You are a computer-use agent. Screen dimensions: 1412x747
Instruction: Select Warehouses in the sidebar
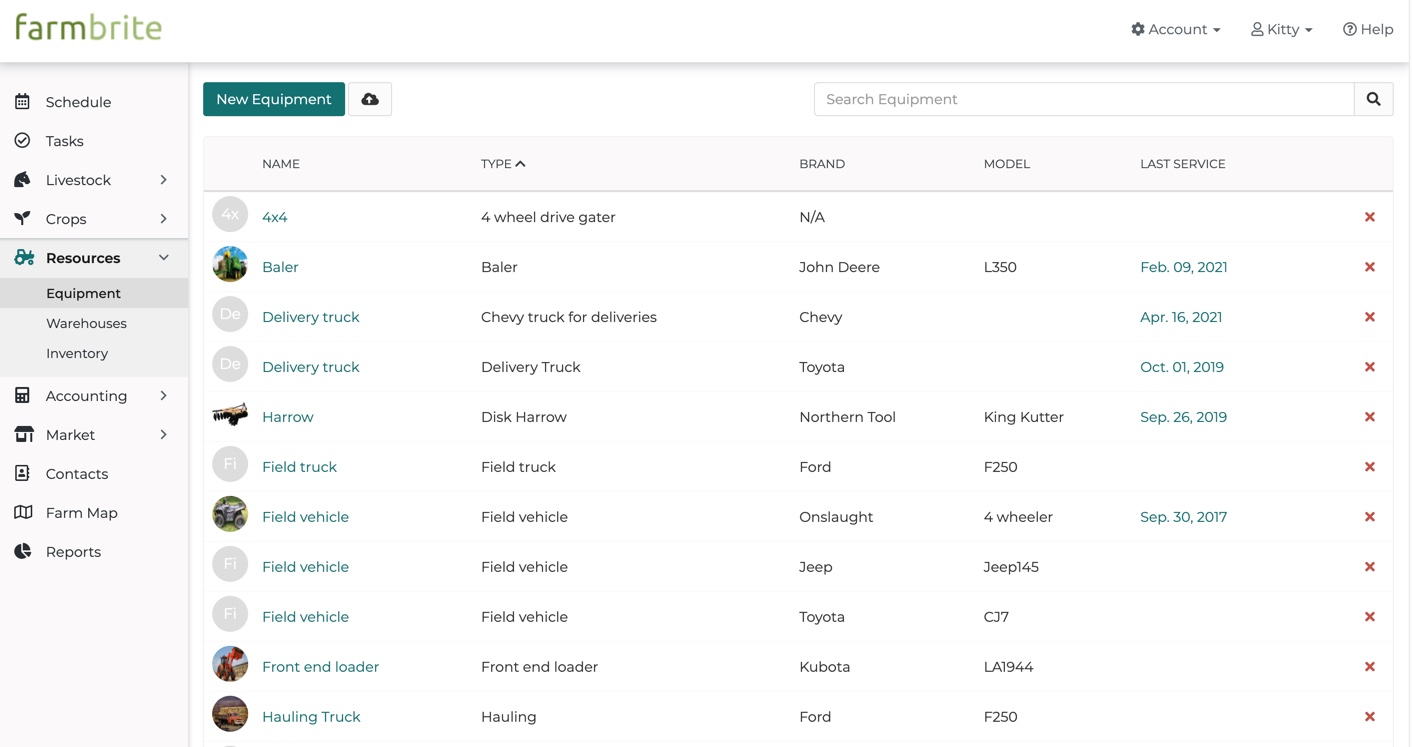86,323
